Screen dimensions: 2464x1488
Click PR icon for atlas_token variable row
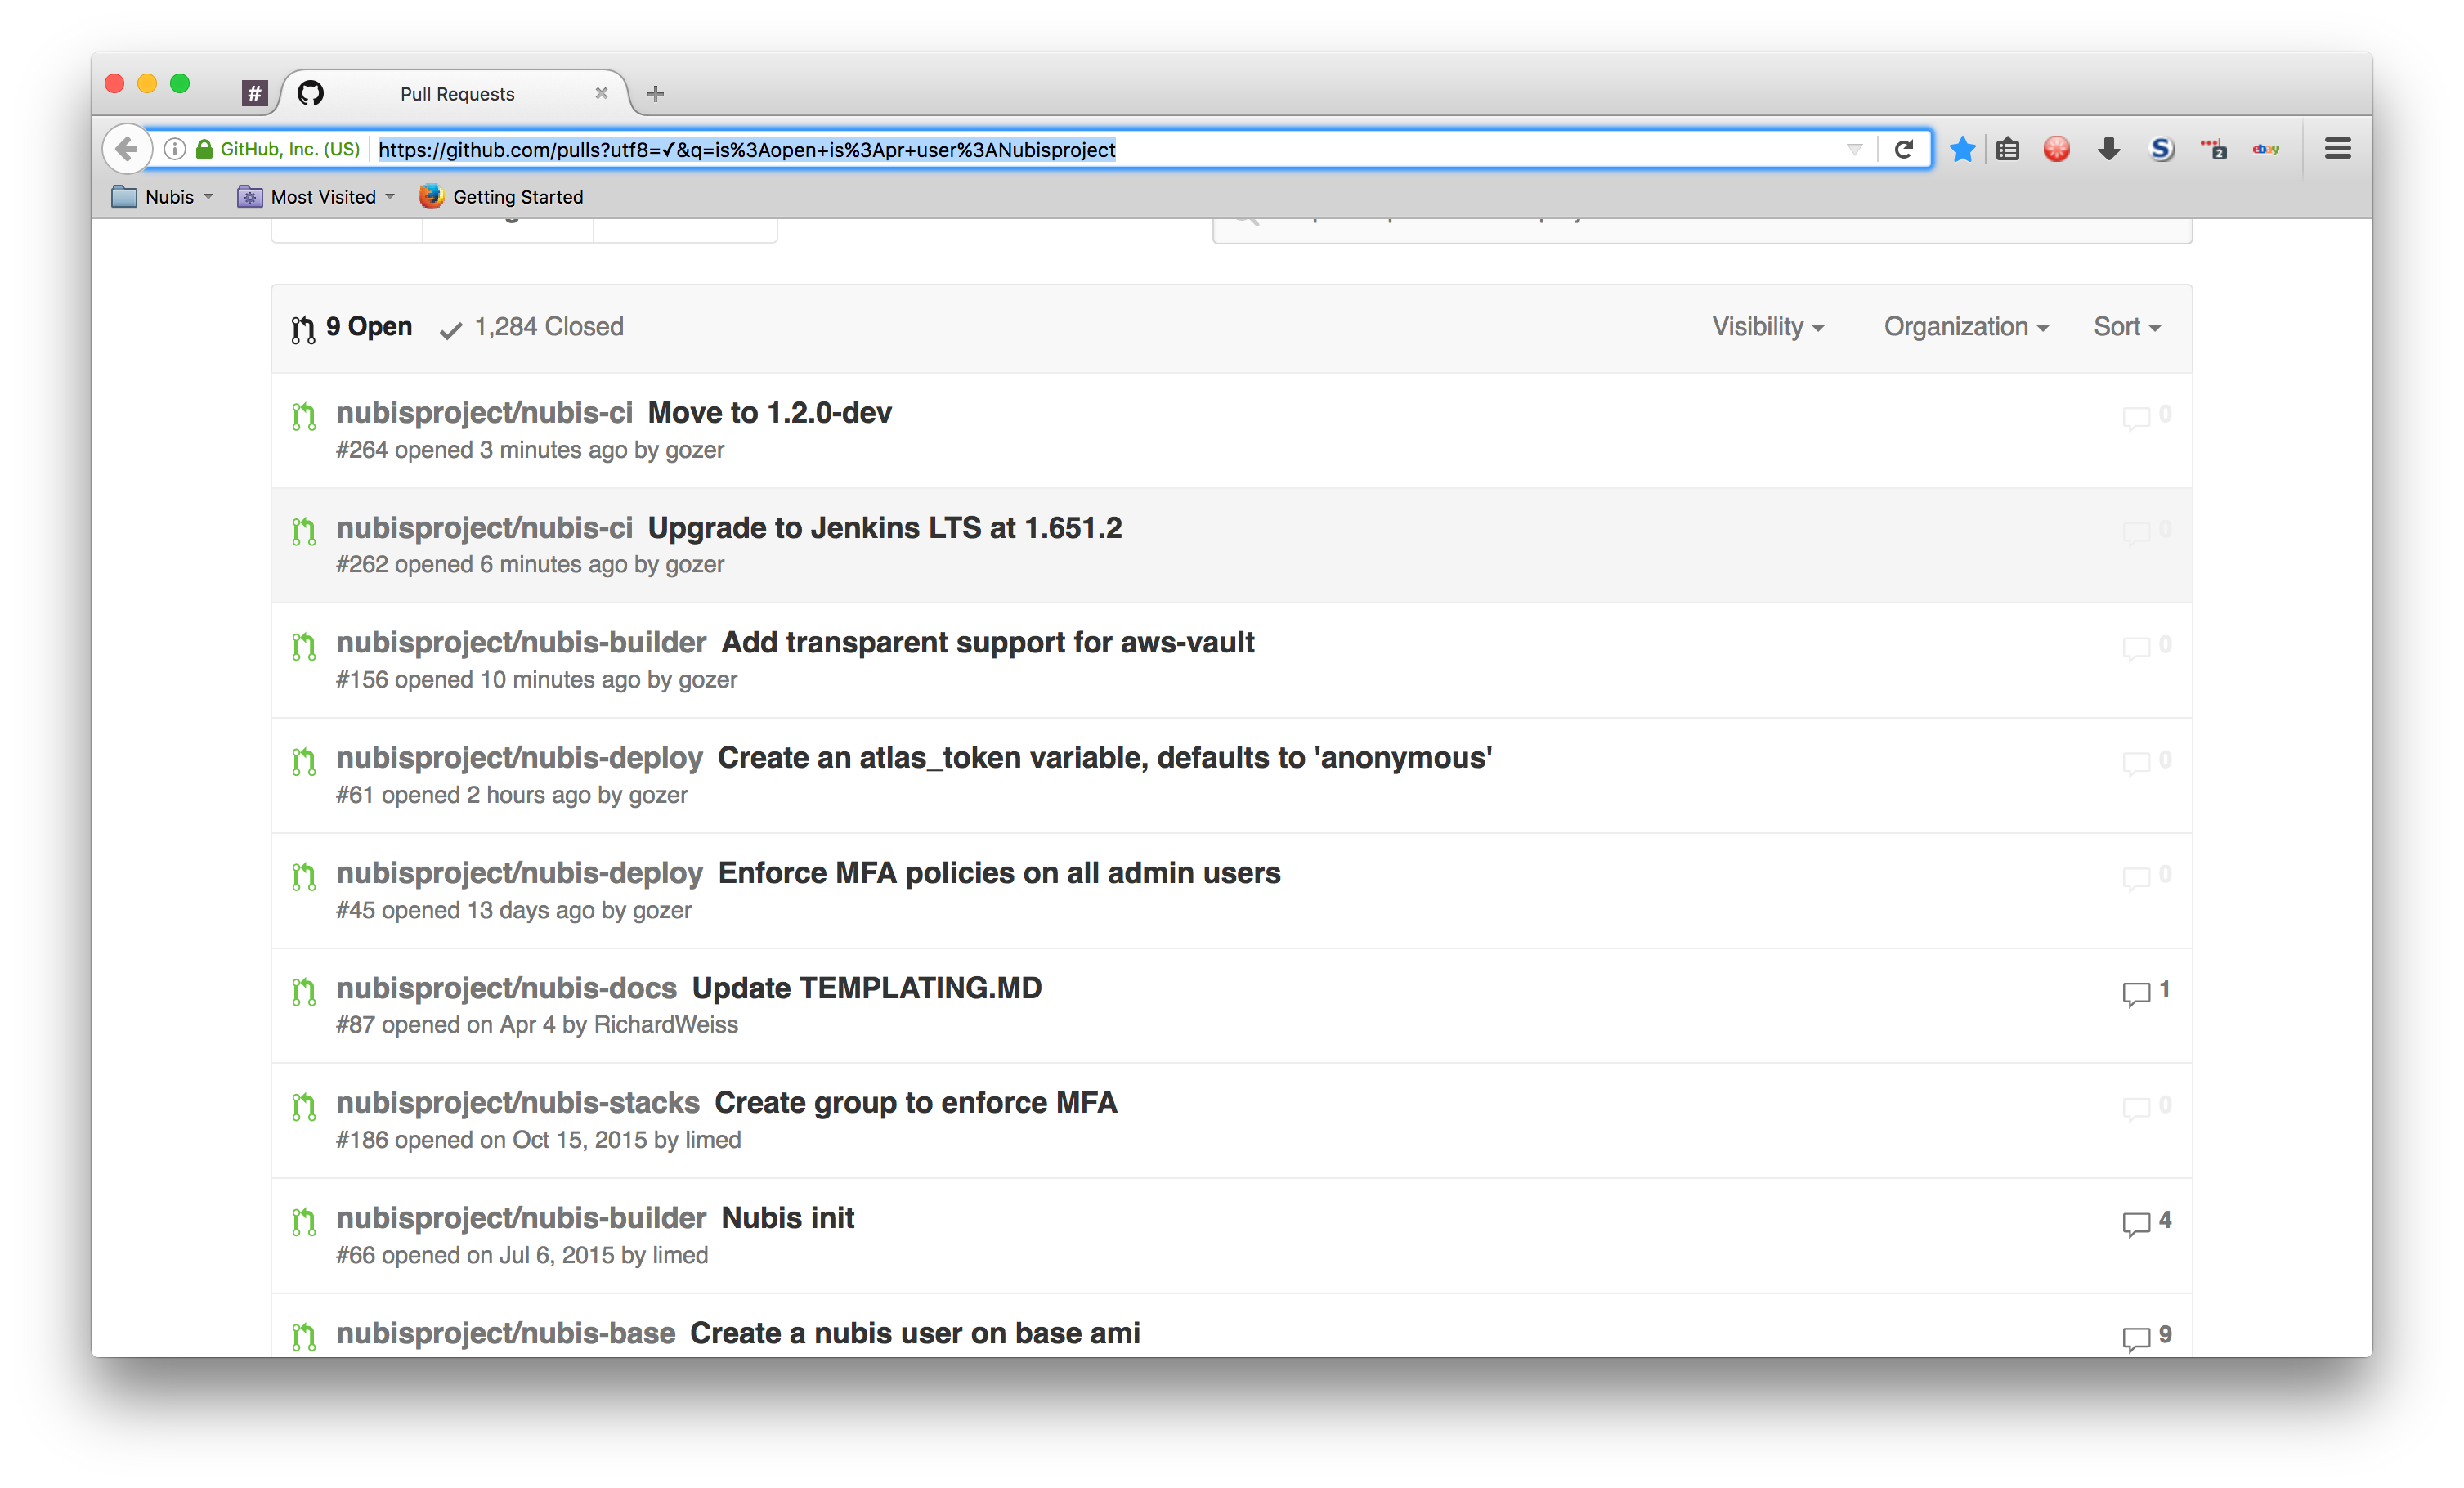(303, 760)
